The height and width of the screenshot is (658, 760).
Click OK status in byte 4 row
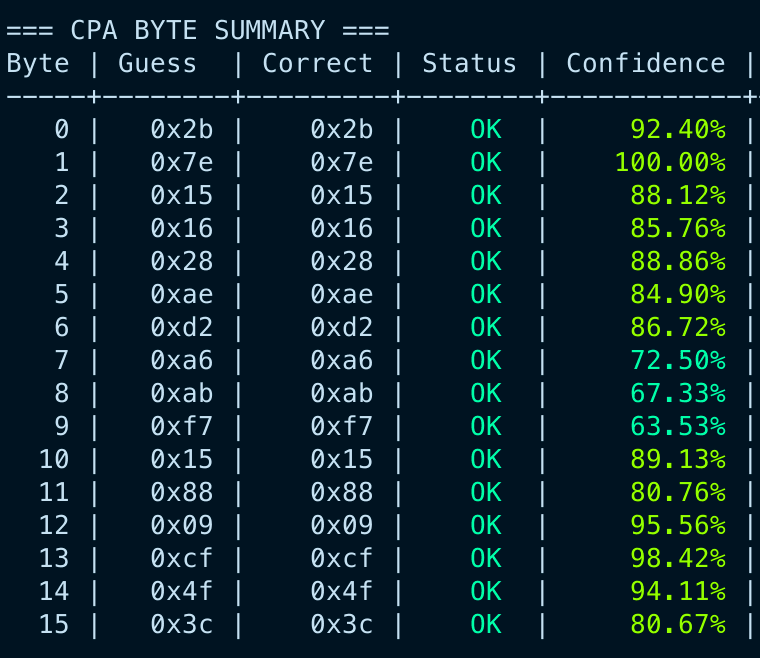[486, 261]
